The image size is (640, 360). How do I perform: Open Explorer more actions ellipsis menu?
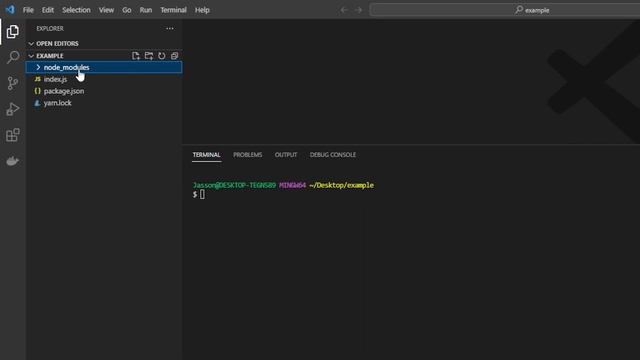170,29
